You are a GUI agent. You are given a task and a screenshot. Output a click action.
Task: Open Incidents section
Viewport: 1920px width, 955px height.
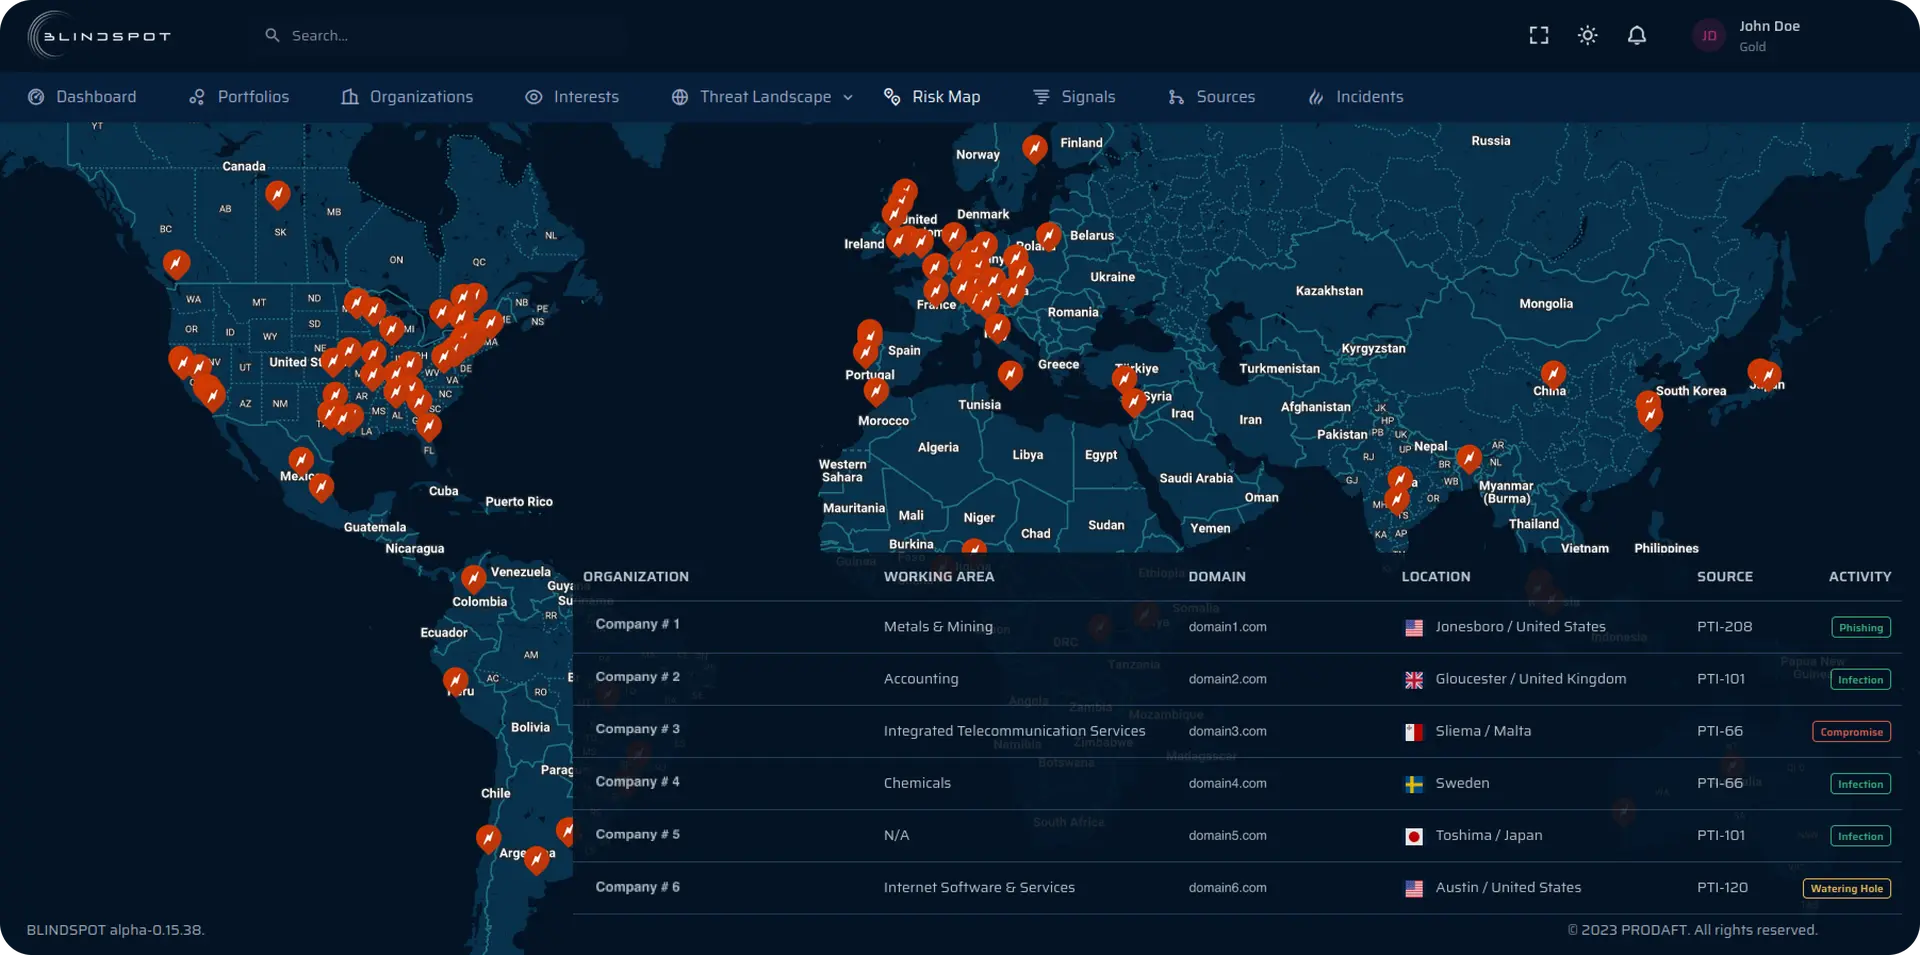click(x=1355, y=97)
